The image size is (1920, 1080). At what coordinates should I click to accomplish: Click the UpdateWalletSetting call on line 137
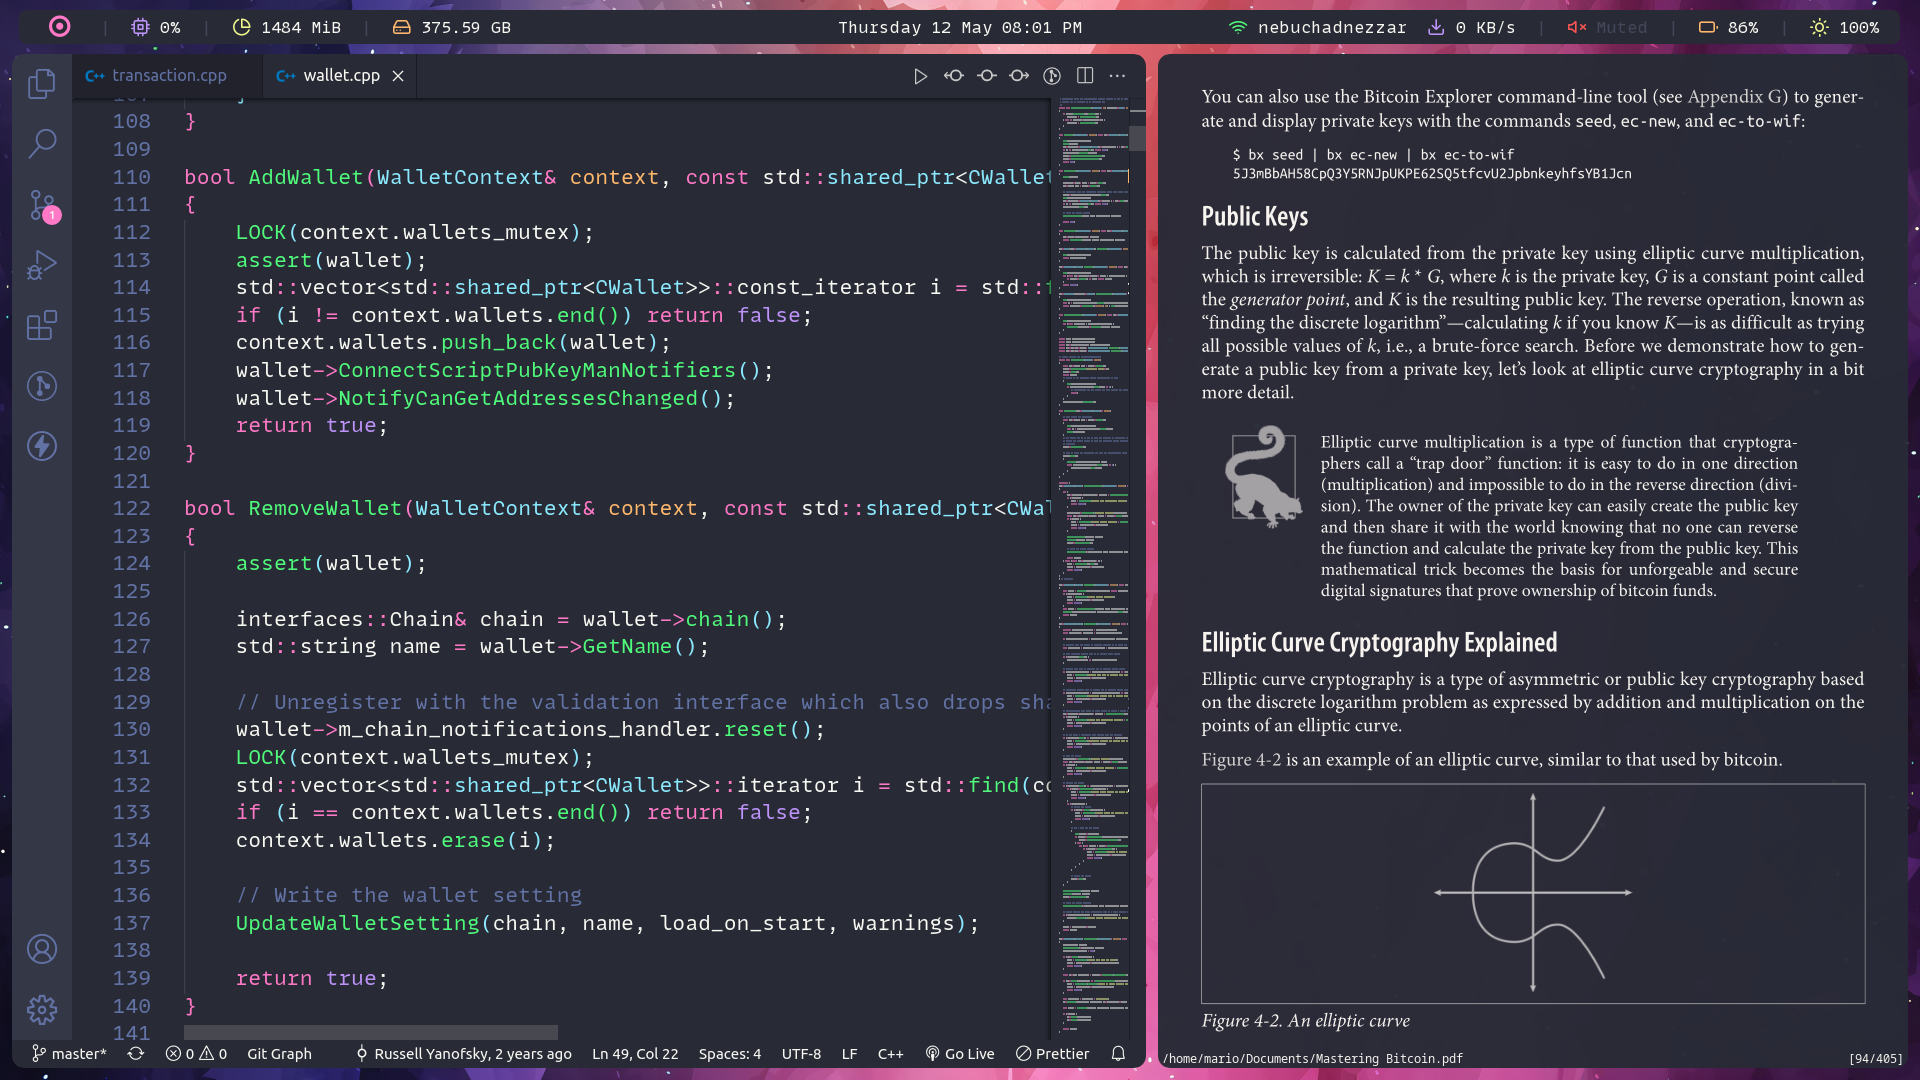pyautogui.click(x=357, y=923)
